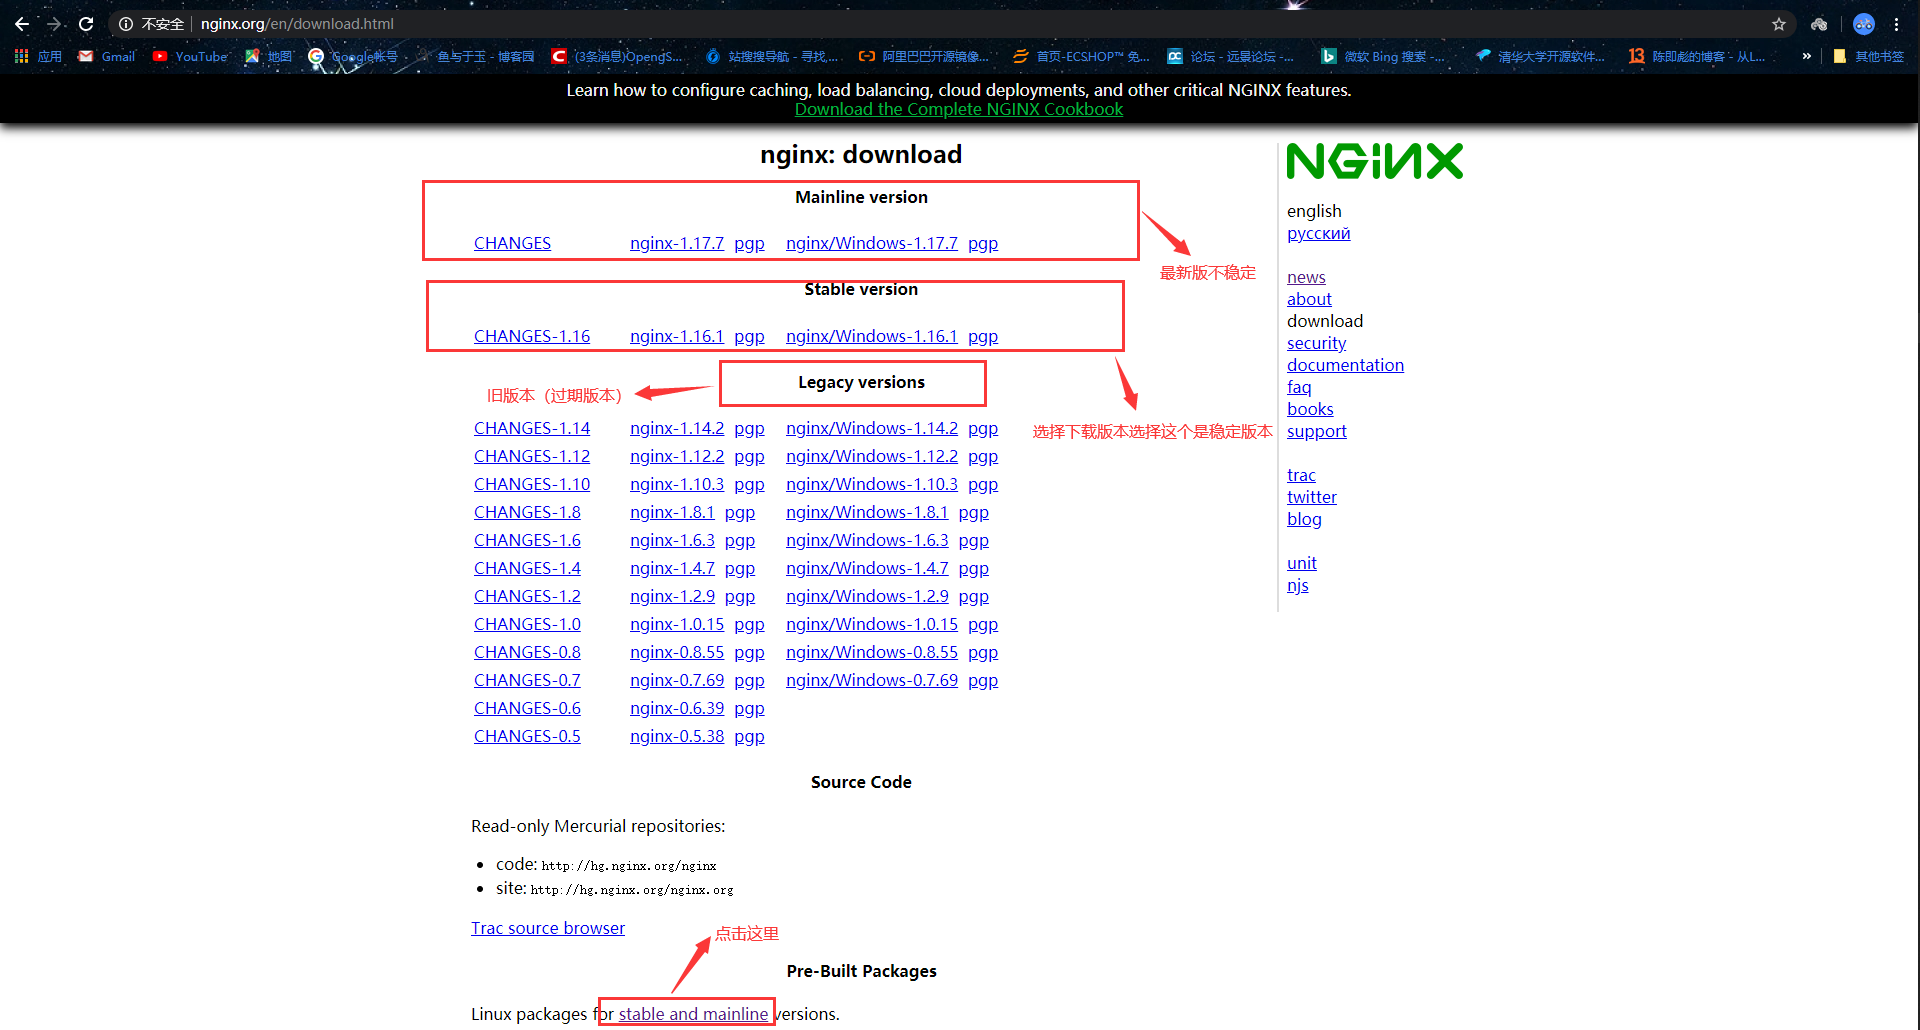
Task: Open the security page in sidebar
Action: coord(1316,343)
